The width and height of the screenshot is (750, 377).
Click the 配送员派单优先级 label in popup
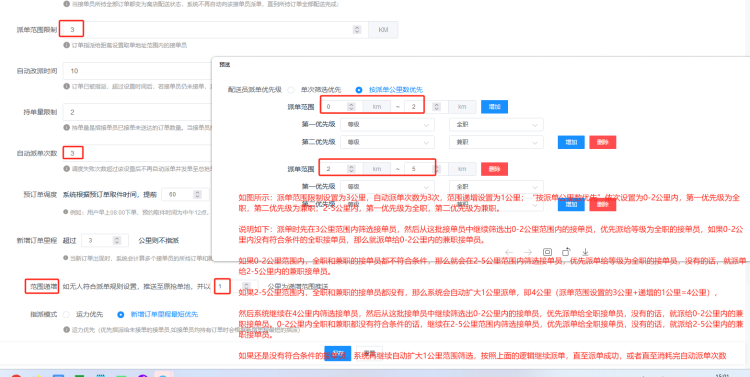coord(254,89)
